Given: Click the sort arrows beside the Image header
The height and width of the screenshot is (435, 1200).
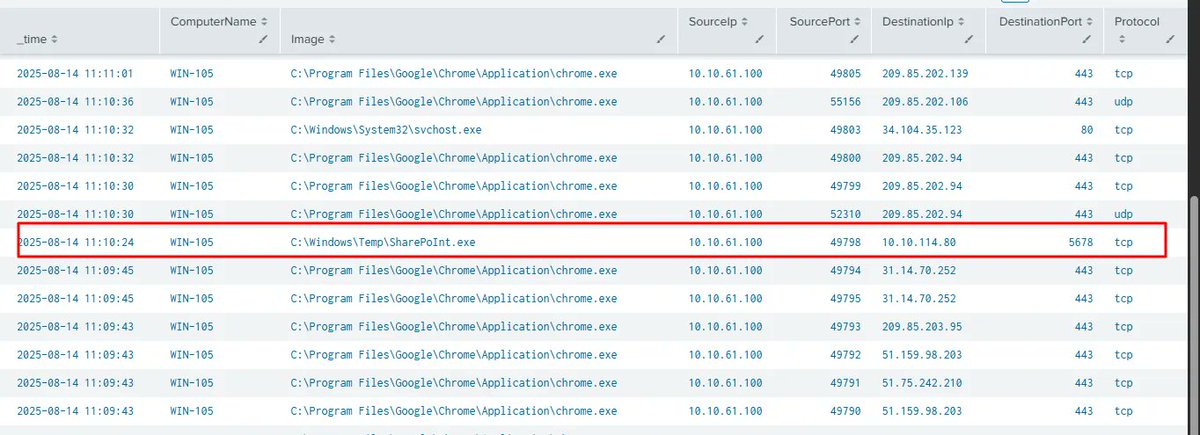Looking at the screenshot, I should [331, 39].
